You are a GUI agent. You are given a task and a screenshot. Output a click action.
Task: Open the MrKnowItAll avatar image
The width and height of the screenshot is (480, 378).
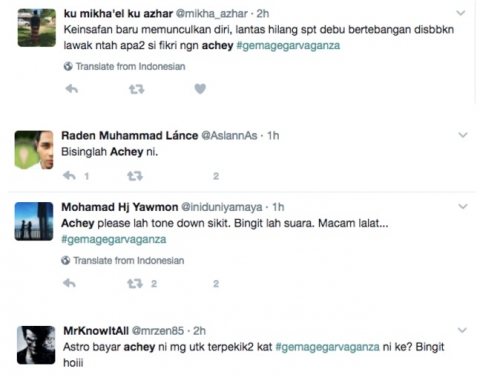pos(36,345)
